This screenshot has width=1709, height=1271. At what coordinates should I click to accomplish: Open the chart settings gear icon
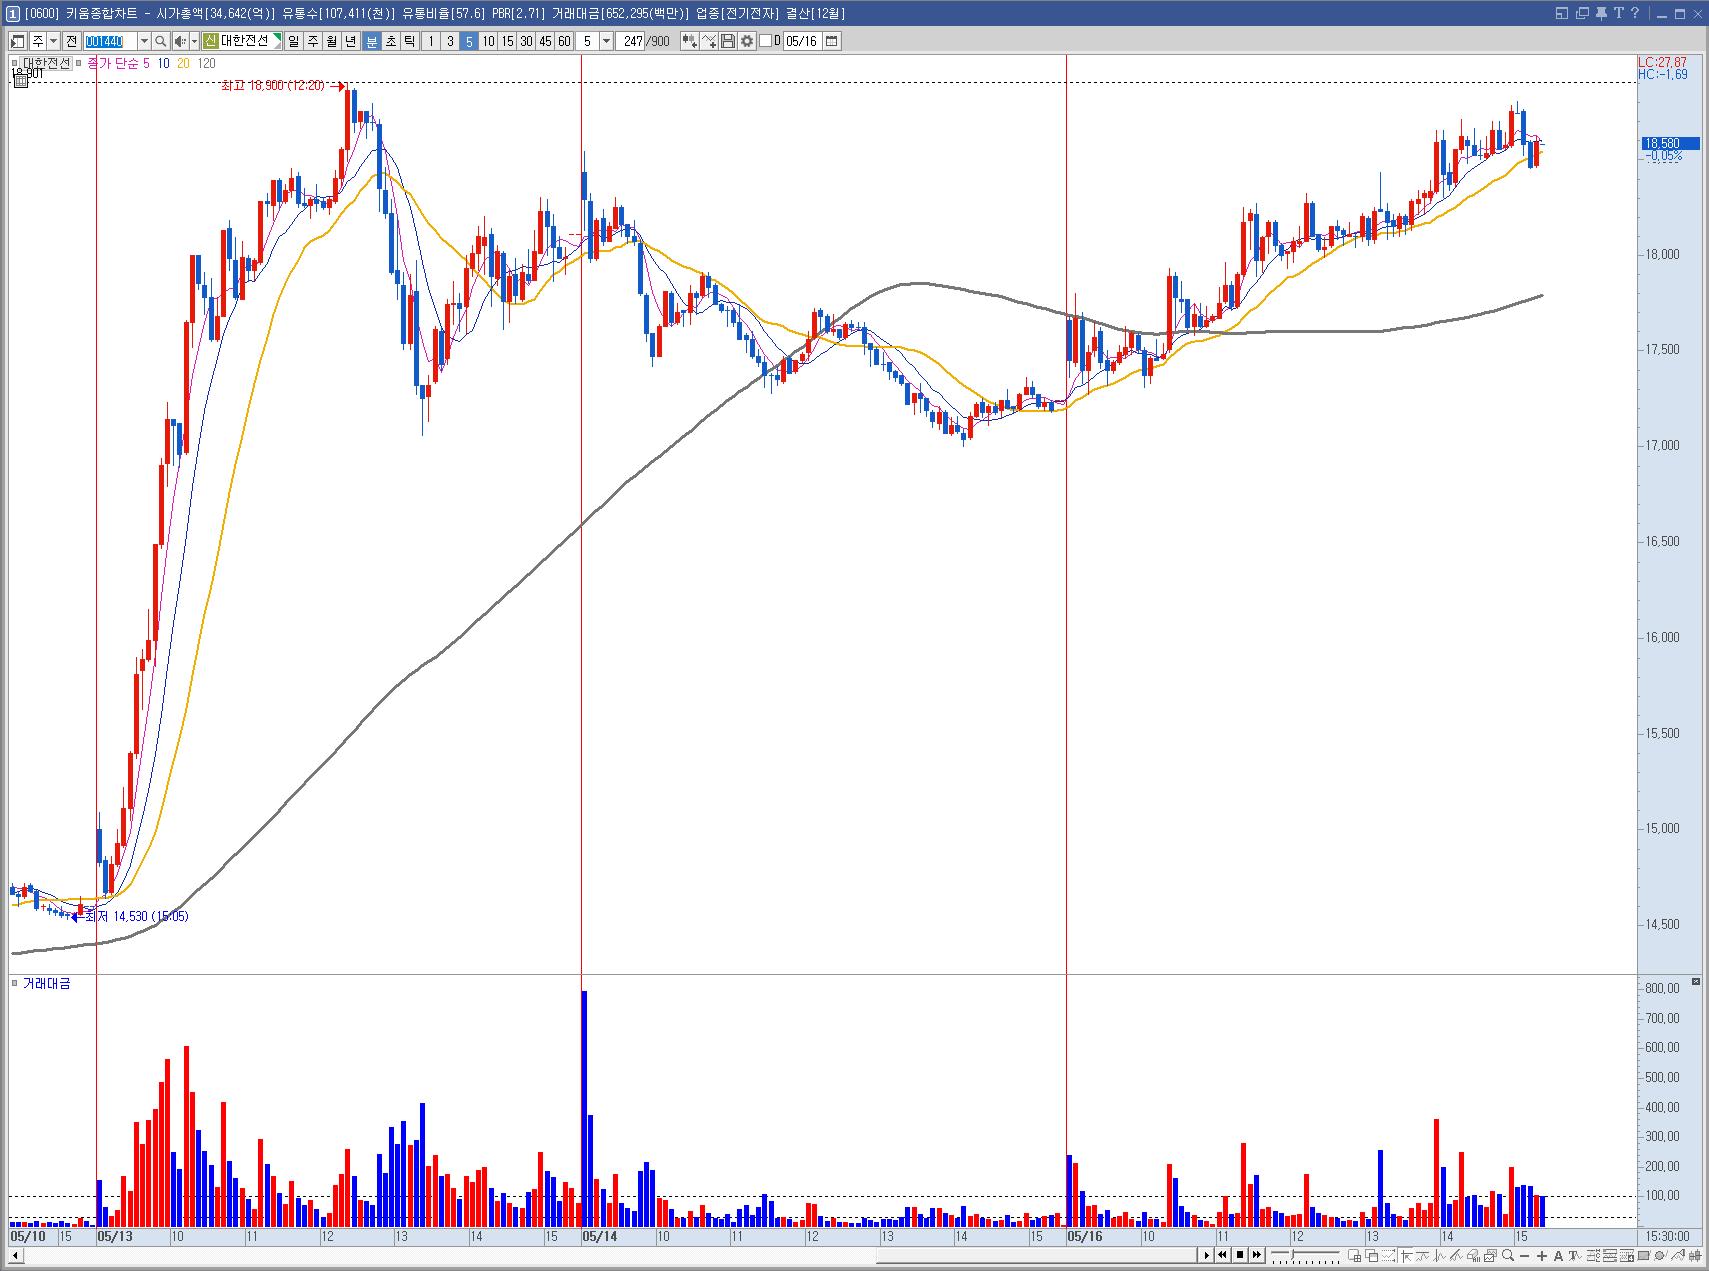point(747,41)
